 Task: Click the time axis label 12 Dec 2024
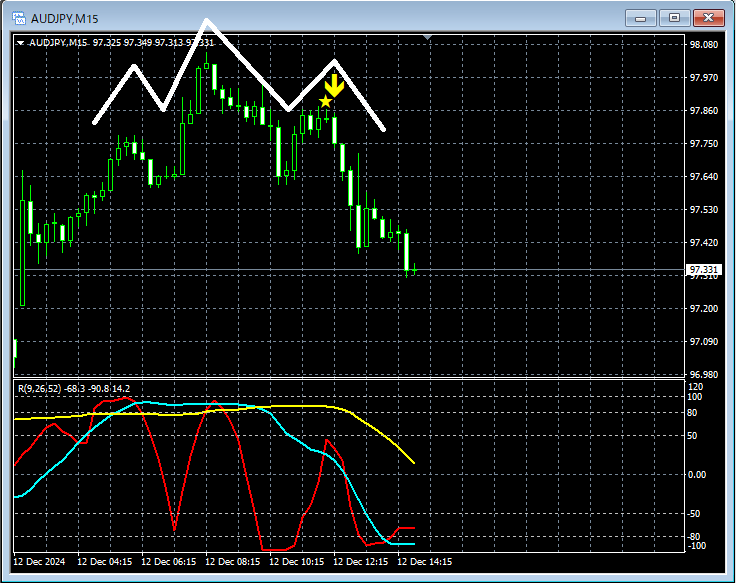(39, 561)
